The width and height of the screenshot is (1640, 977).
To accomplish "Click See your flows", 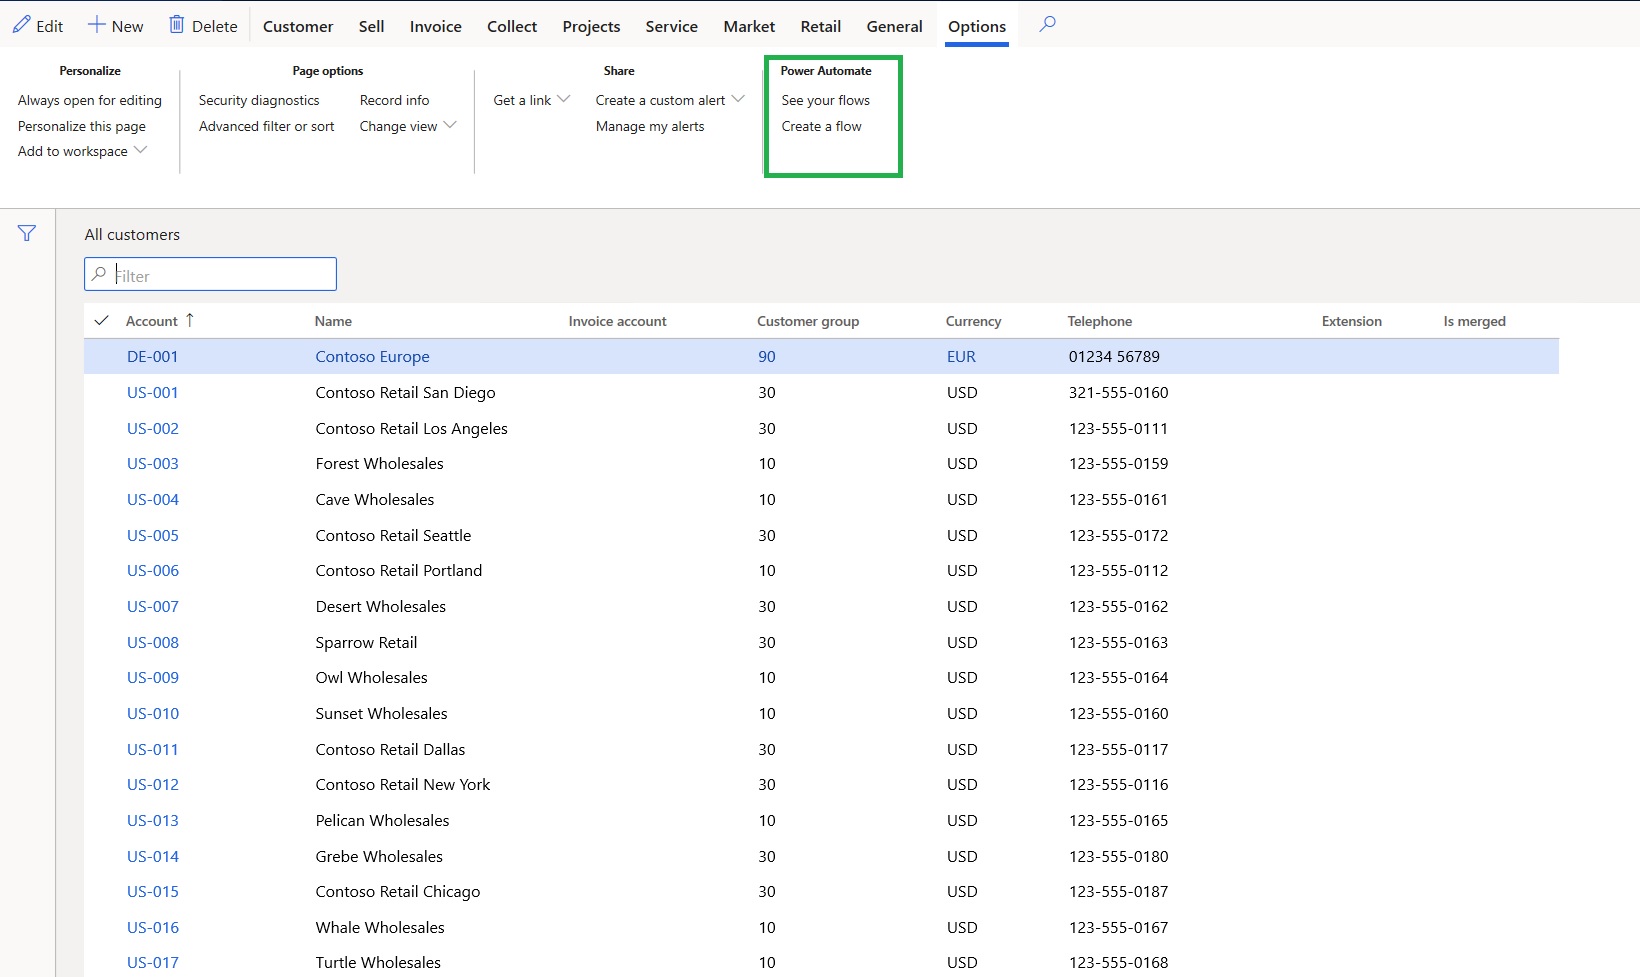I will coord(825,100).
